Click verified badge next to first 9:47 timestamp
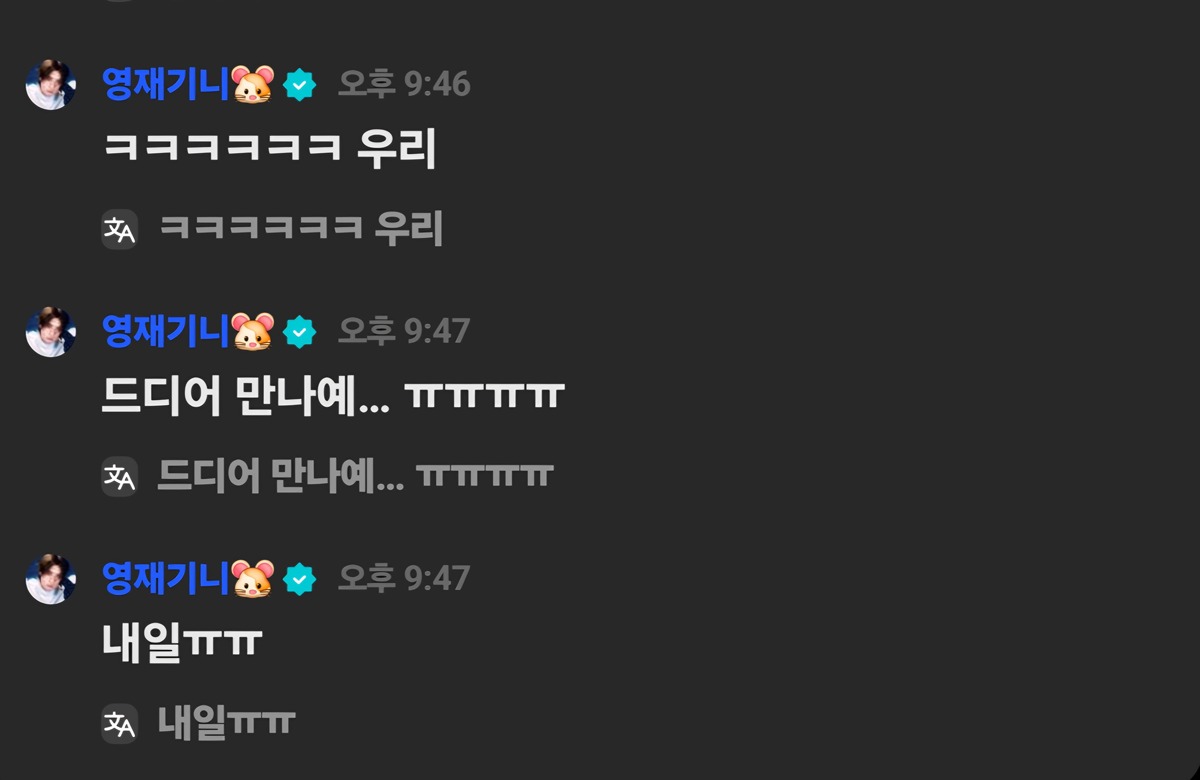Viewport: 1200px width, 780px height. tap(300, 332)
